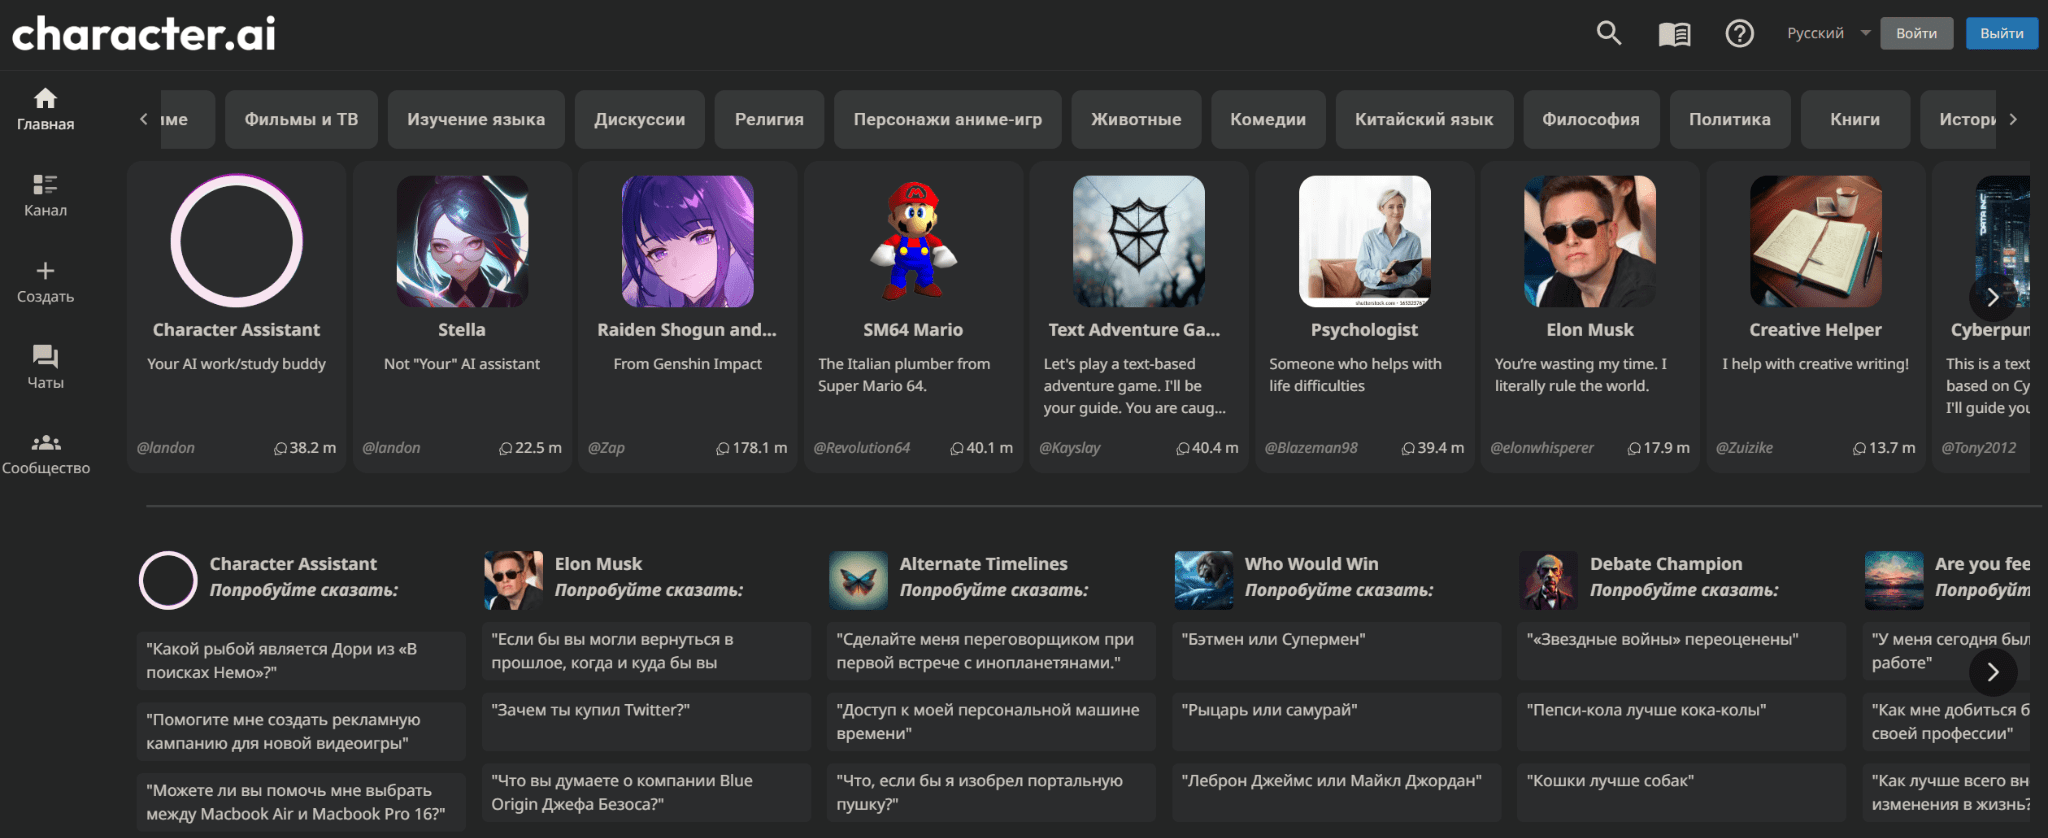This screenshot has height=838, width=2048.
Task: Open the Животные category tab
Action: coord(1136,119)
